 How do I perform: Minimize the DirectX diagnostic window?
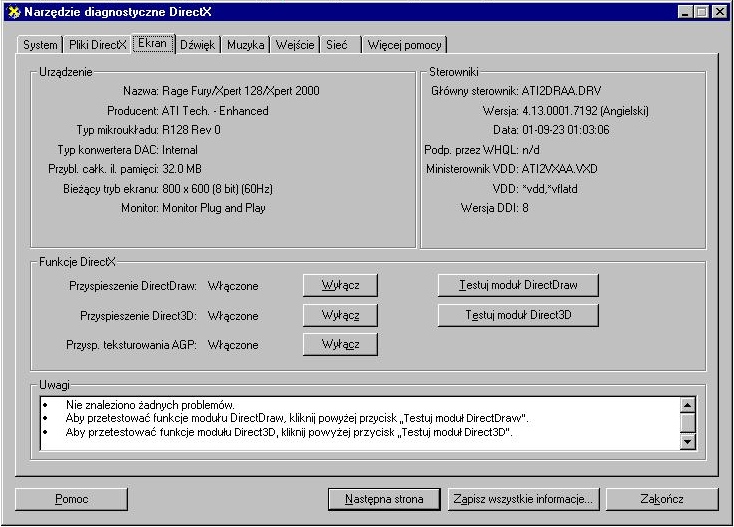tap(685, 12)
